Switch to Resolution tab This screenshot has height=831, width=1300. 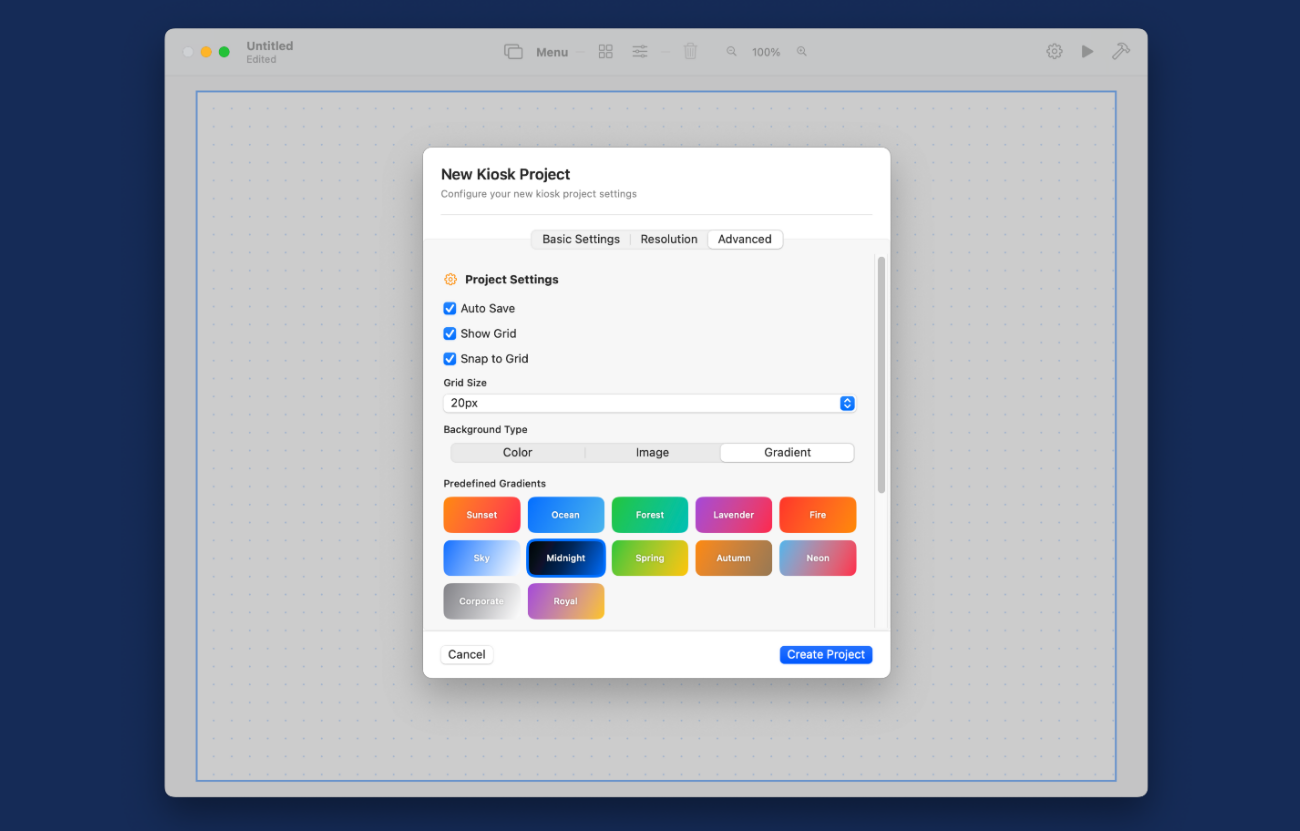(x=669, y=239)
